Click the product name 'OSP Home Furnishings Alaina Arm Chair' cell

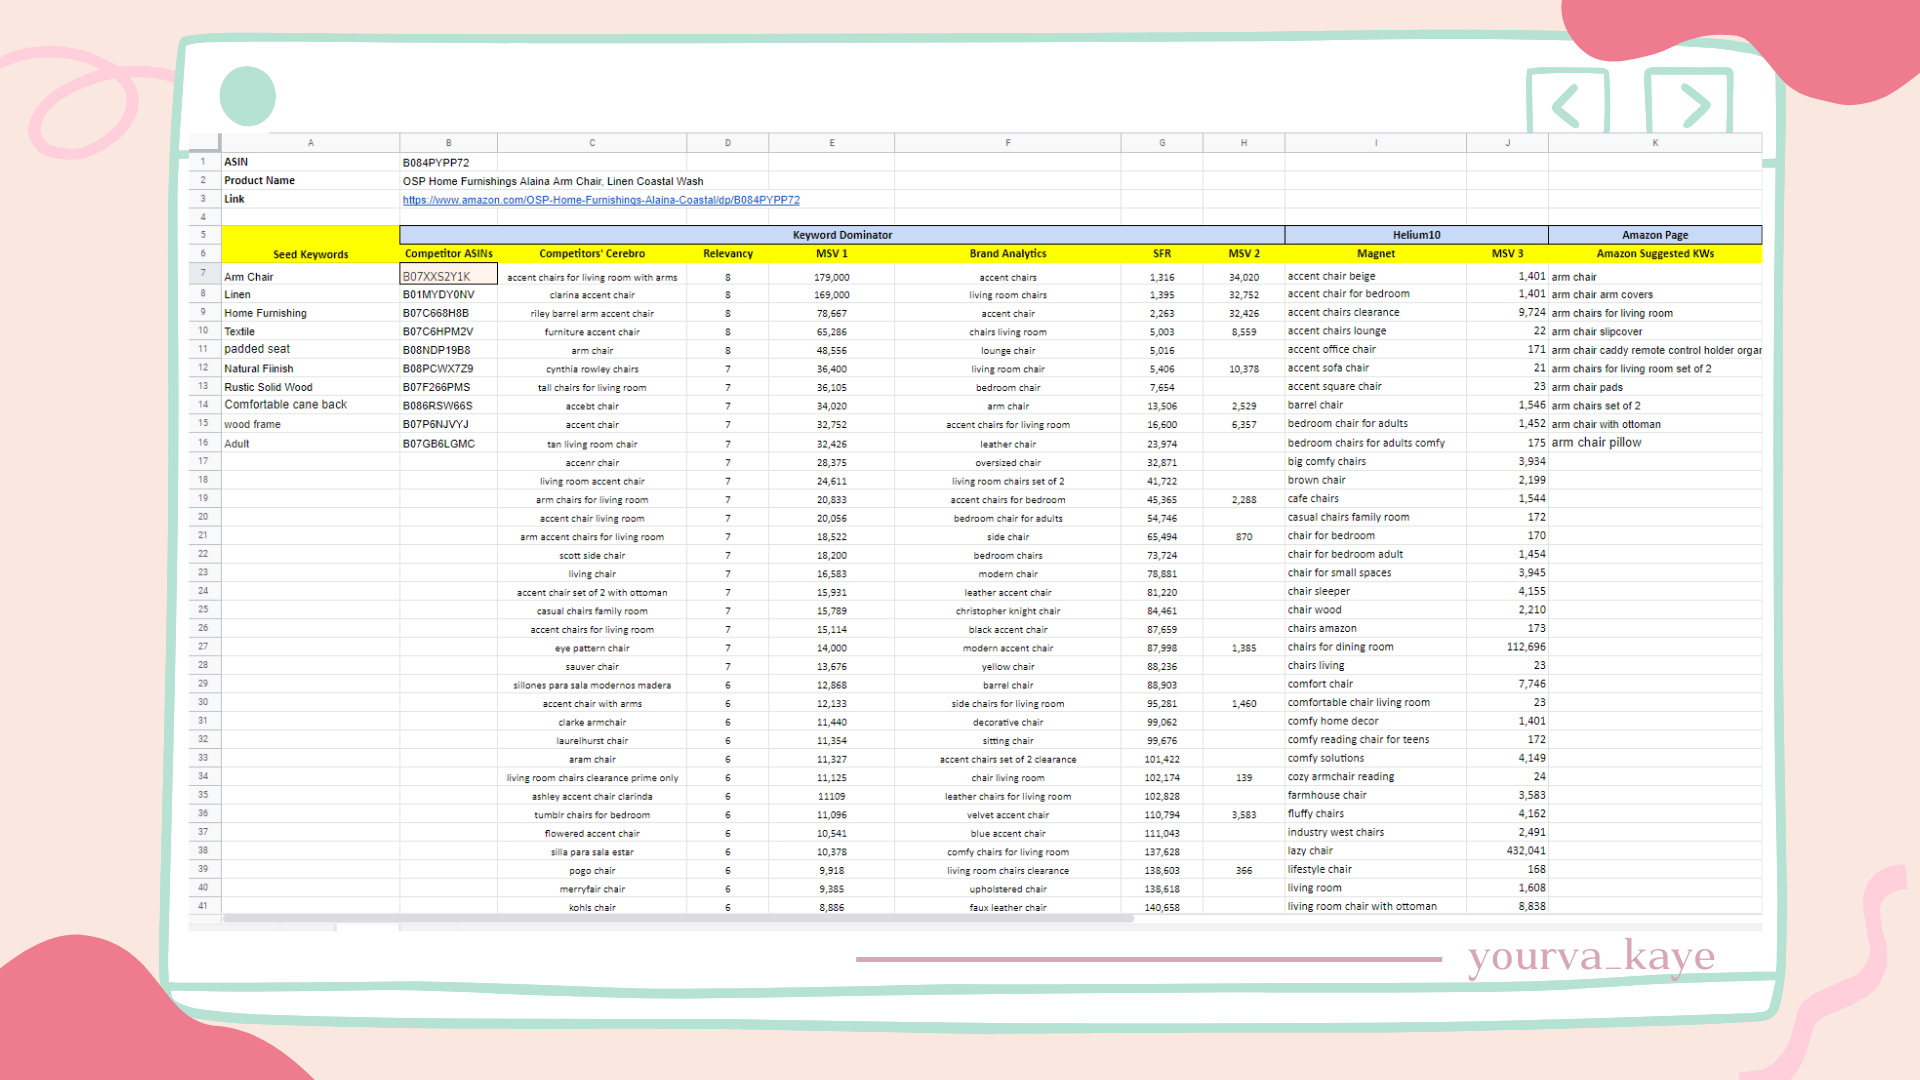coord(553,181)
